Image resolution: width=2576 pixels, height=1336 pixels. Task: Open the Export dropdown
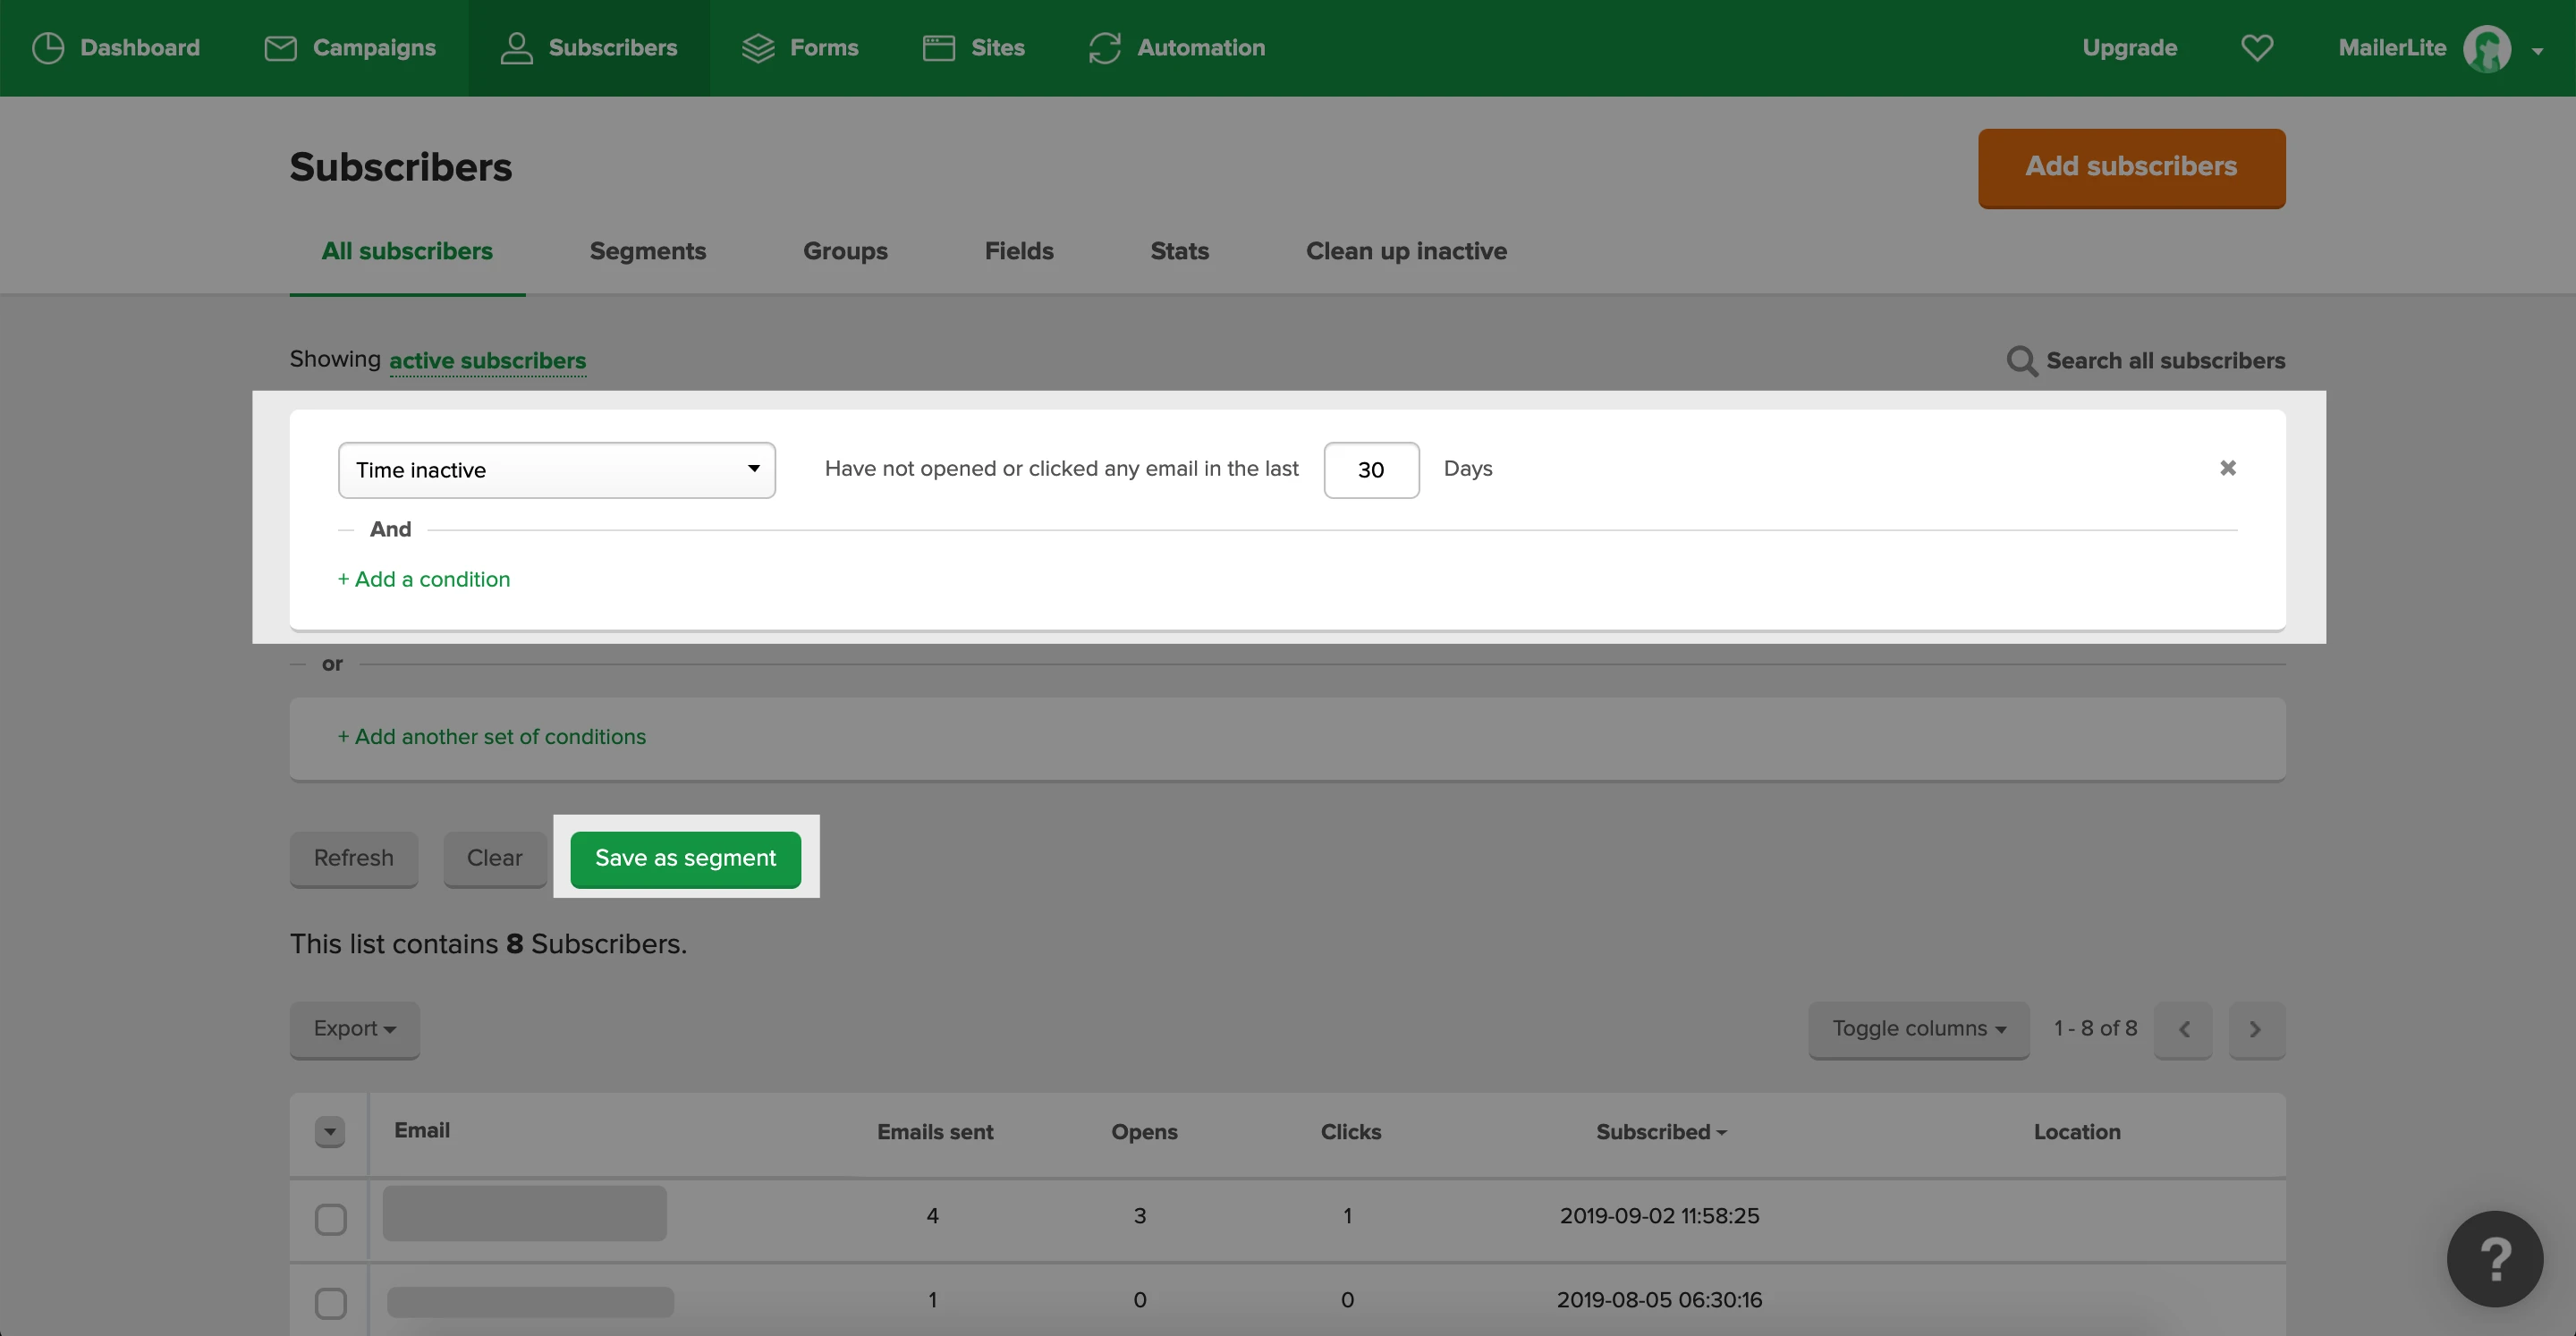pos(354,1029)
